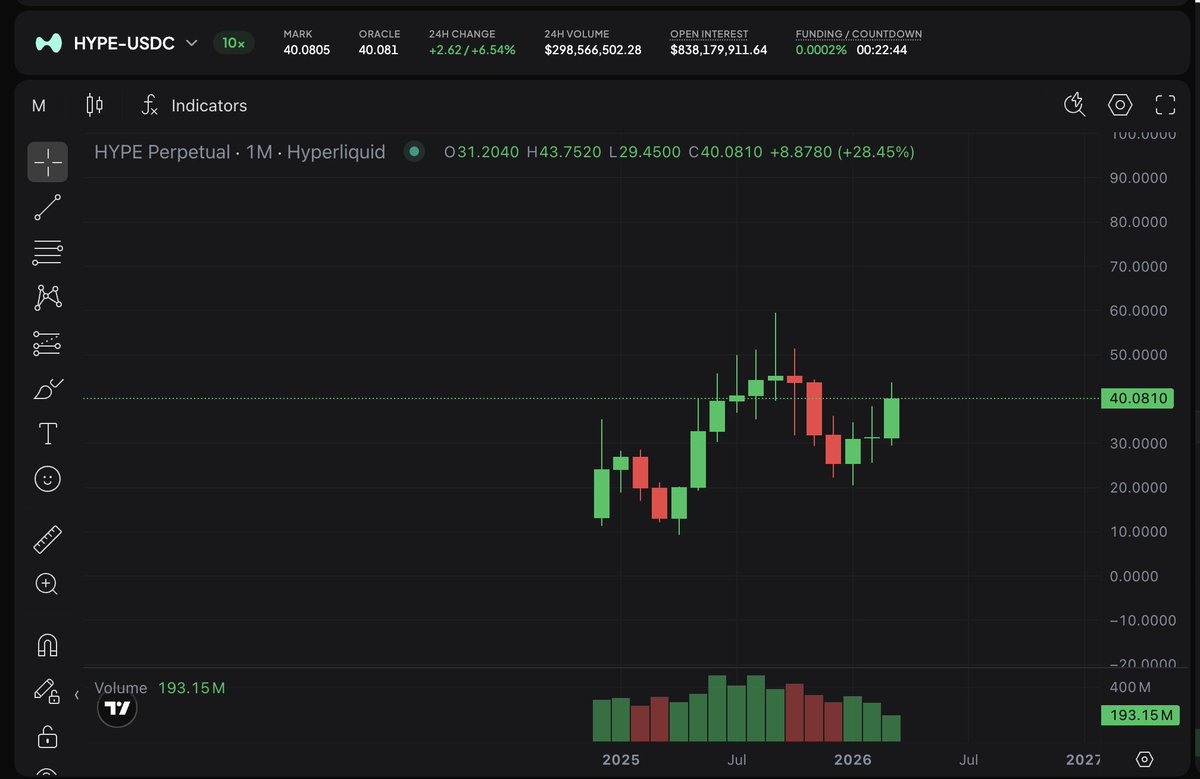The width and height of the screenshot is (1200, 779).
Task: Click the 50.0000 price axis label
Action: [x=1139, y=355]
